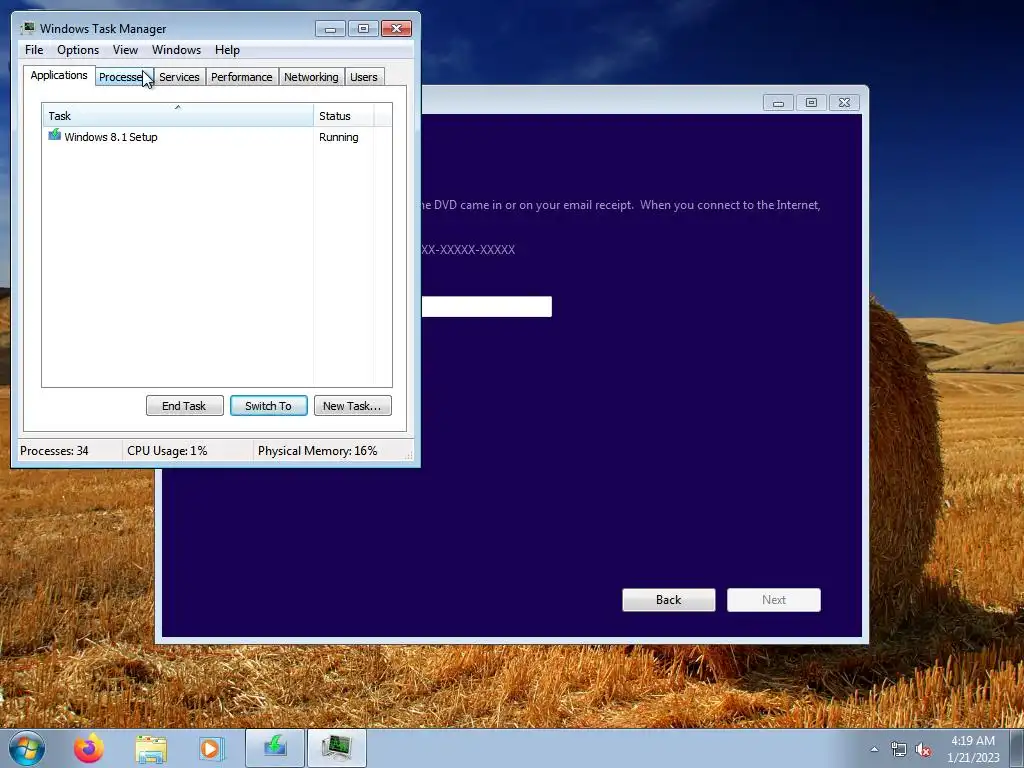Open the File menu
Image resolution: width=1024 pixels, height=768 pixels.
pyautogui.click(x=34, y=50)
